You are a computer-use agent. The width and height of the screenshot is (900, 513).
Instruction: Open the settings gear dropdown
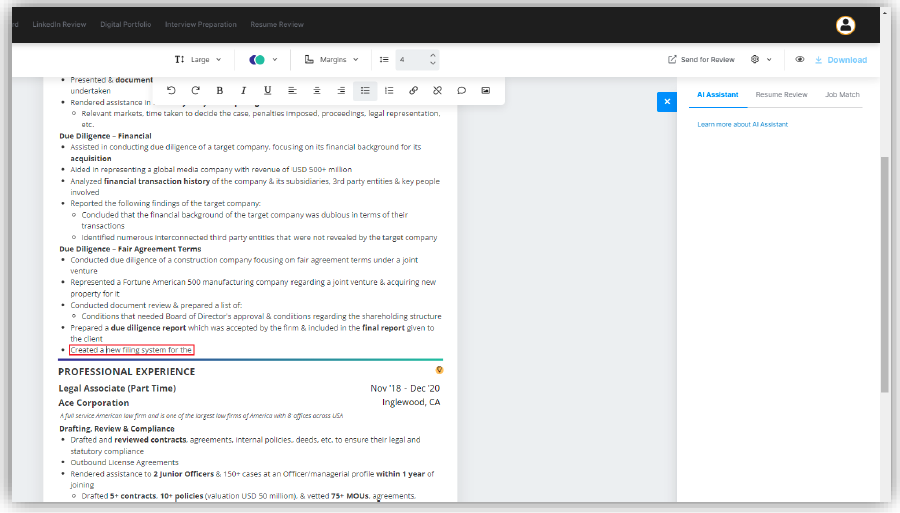761,60
